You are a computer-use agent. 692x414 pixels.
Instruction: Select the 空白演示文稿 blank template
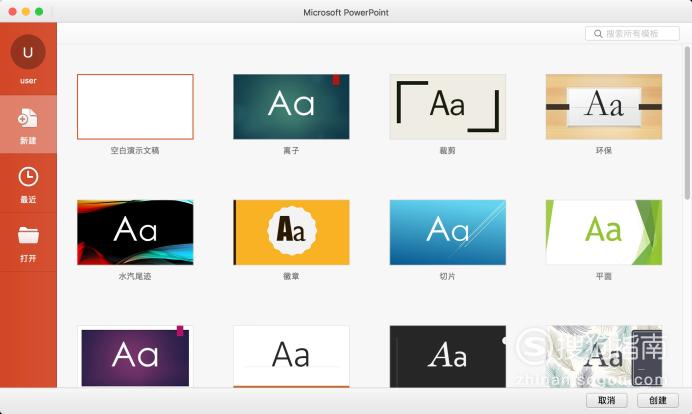135,107
